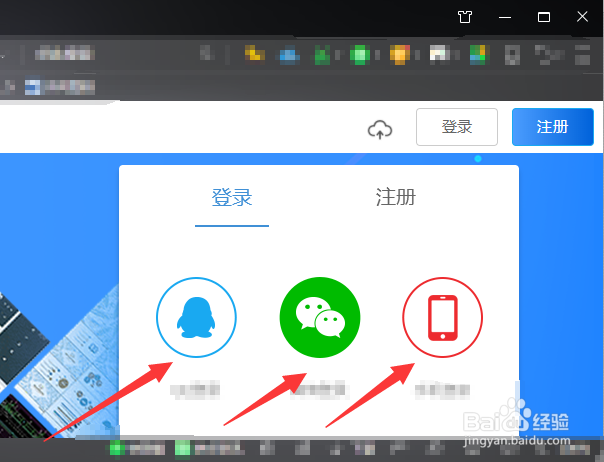Switch to the 注册 tab in dialog

click(396, 197)
